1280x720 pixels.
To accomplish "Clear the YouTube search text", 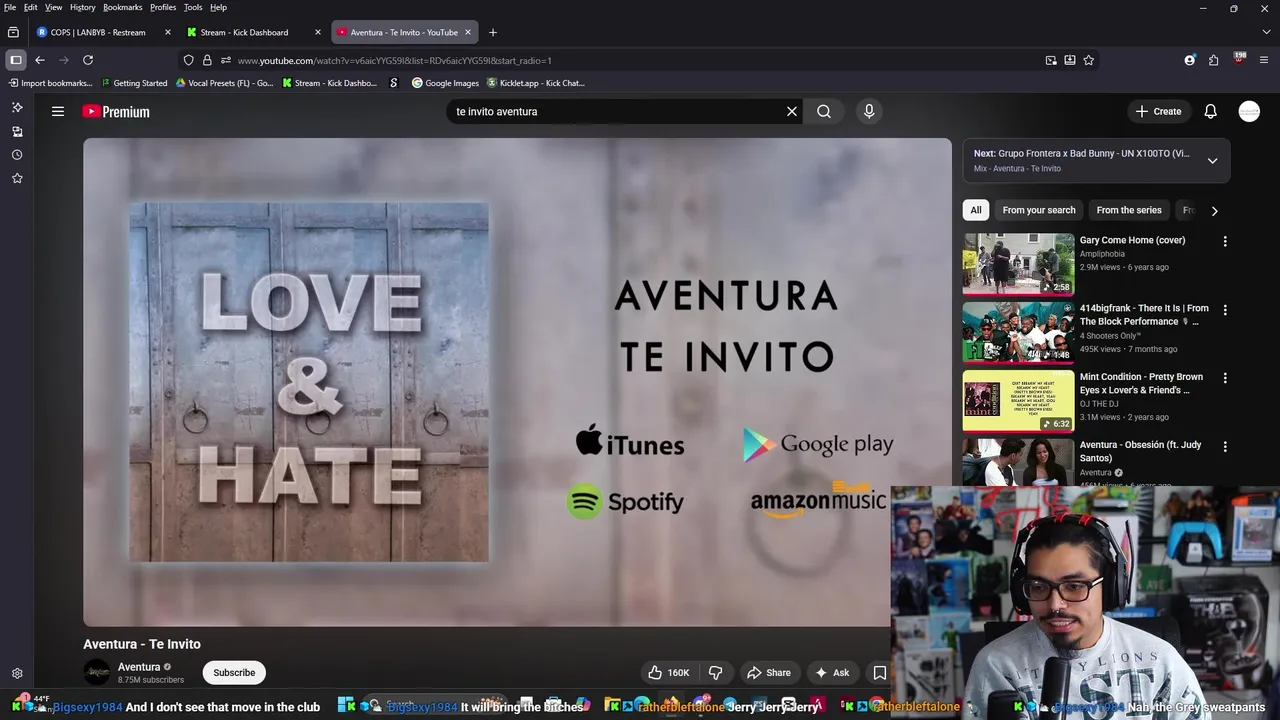I will pyautogui.click(x=792, y=111).
